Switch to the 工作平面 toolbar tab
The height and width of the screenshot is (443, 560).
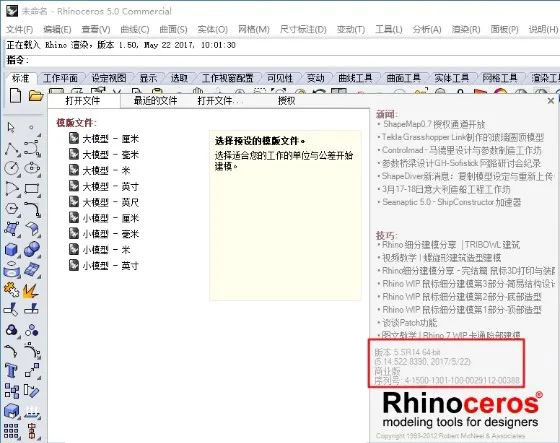(x=61, y=78)
